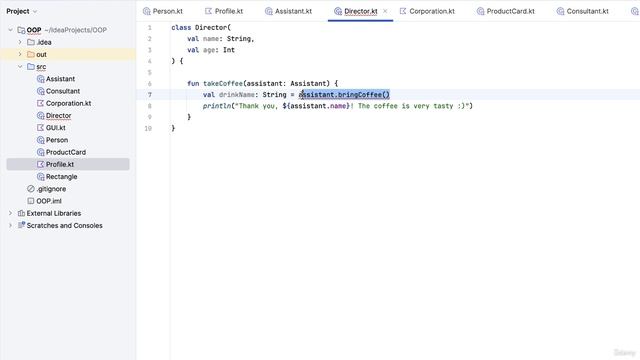Viewport: 640px width, 360px height.
Task: Click the OOP.iml module file icon
Action: pyautogui.click(x=31, y=201)
